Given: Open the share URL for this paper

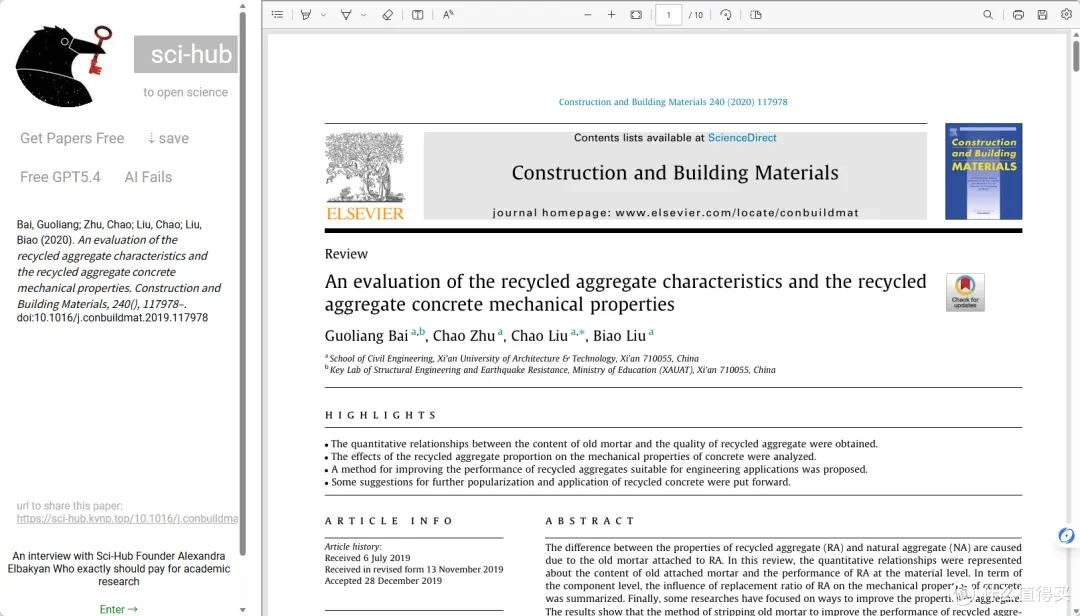Looking at the screenshot, I should [x=127, y=518].
